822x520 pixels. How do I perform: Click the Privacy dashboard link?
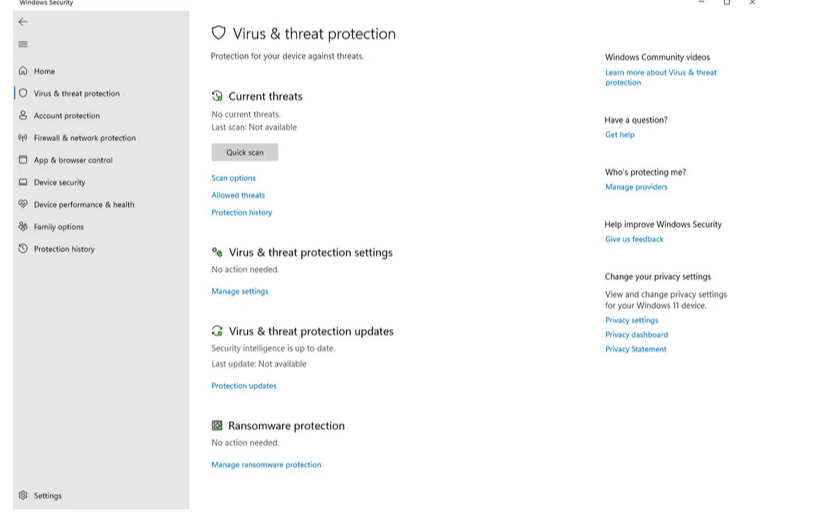pyautogui.click(x=636, y=335)
